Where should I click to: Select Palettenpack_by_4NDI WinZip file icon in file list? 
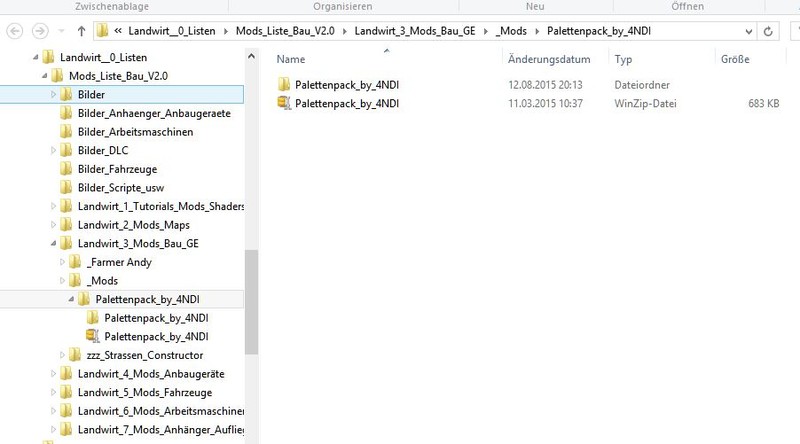coord(284,103)
